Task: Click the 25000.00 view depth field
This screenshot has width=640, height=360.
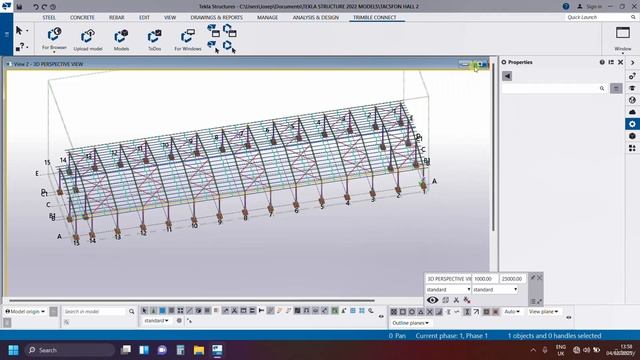Action: pyautogui.click(x=512, y=278)
